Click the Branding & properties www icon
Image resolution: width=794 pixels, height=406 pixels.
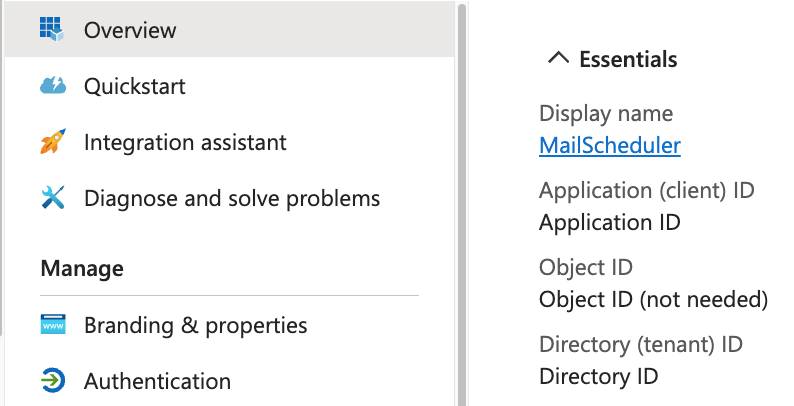pos(52,325)
